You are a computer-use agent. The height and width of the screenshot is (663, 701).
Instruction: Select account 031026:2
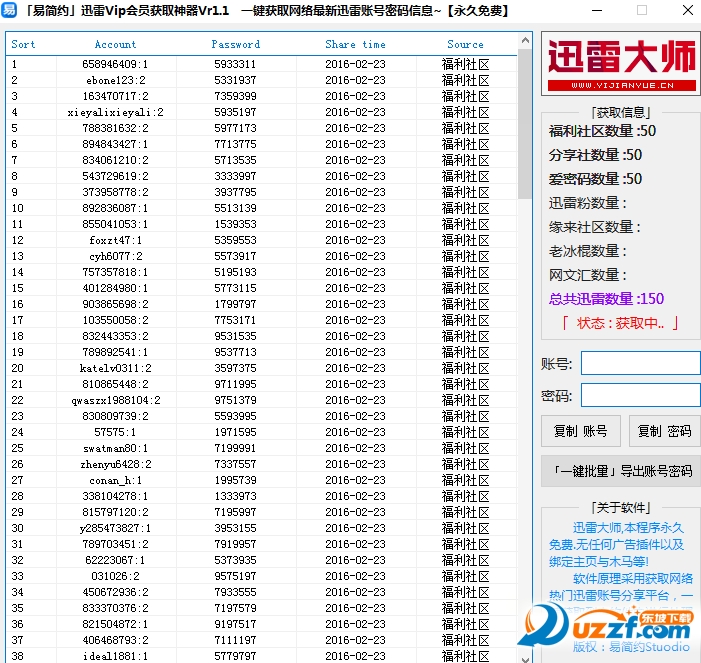pos(115,576)
